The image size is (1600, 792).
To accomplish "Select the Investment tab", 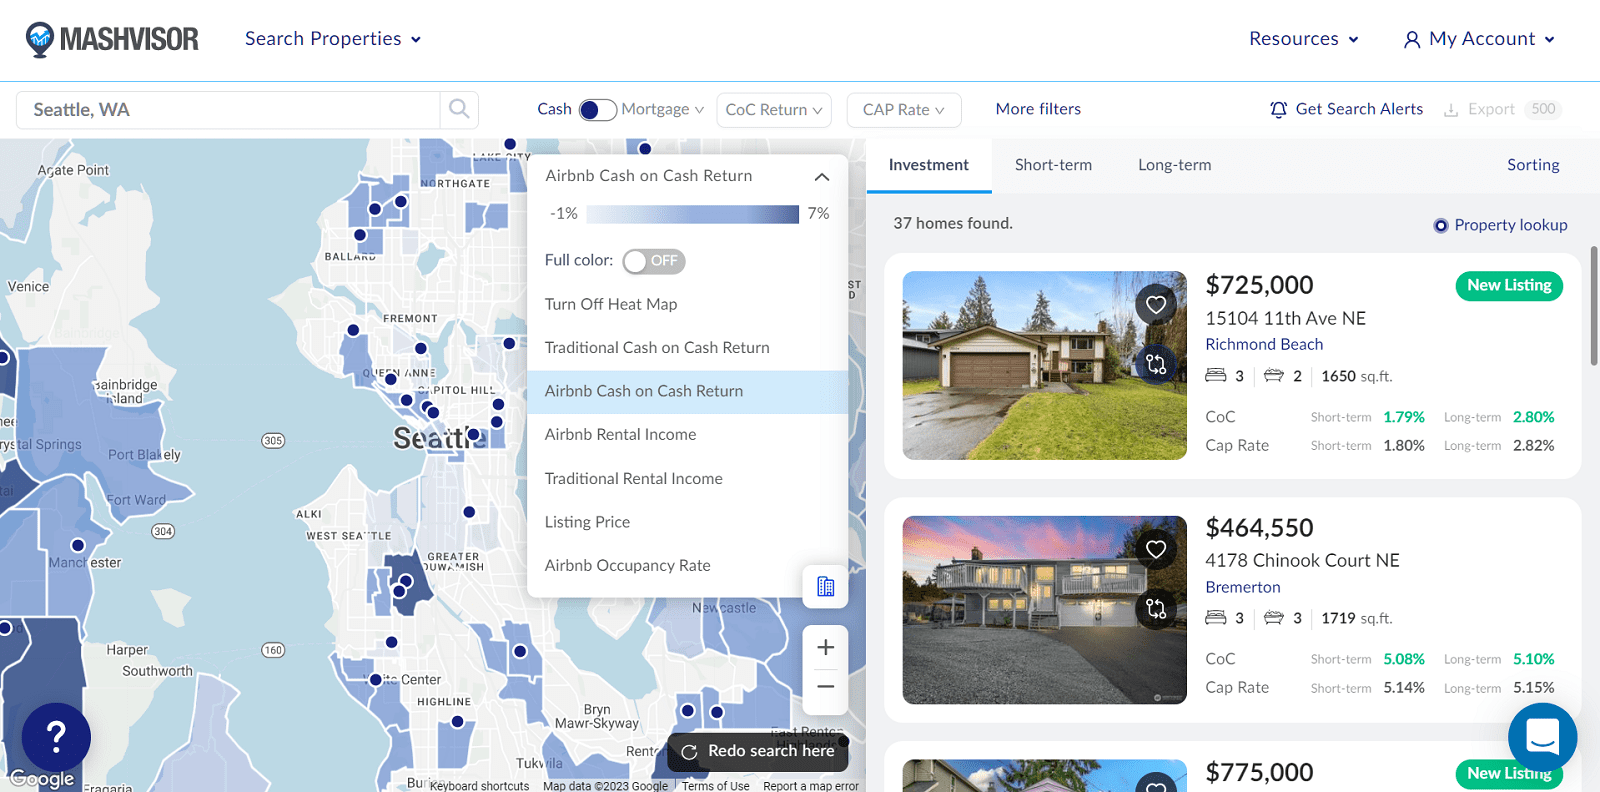I will coord(929,165).
